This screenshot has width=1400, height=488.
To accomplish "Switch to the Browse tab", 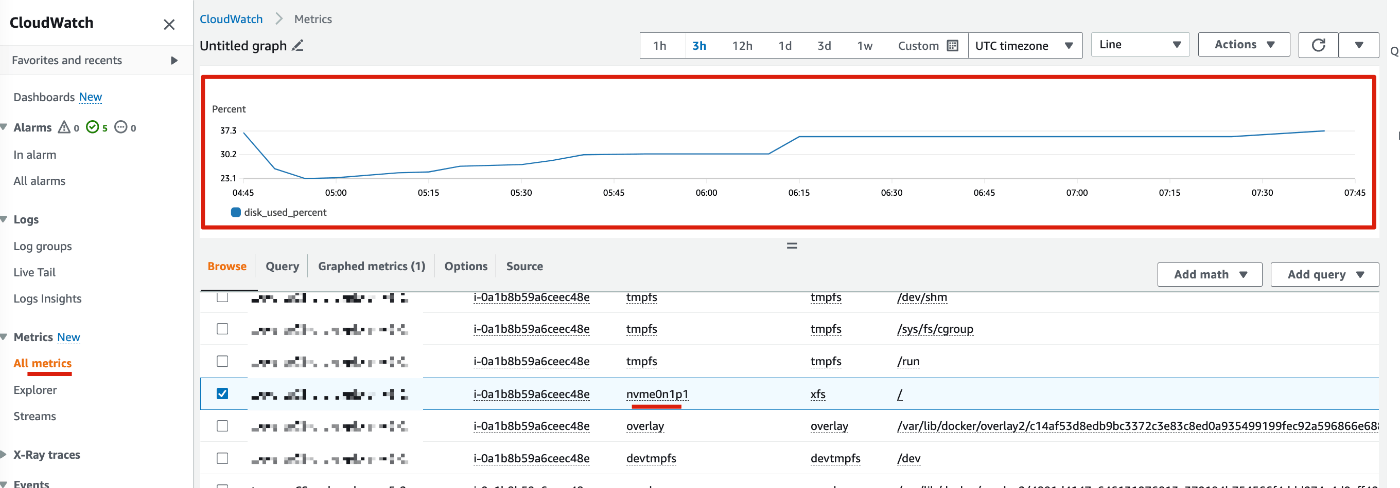I will [227, 267].
